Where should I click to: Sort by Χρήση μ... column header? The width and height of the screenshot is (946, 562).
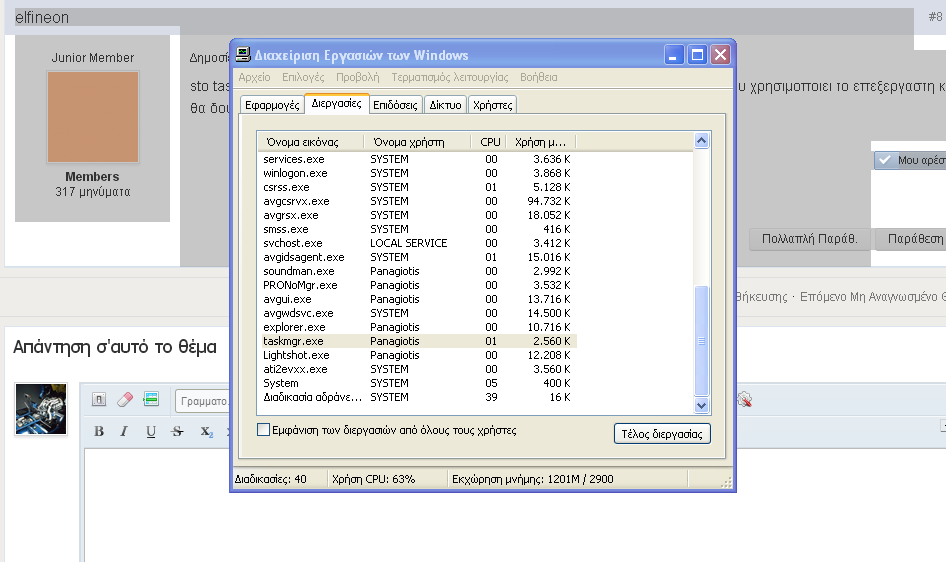tap(541, 142)
